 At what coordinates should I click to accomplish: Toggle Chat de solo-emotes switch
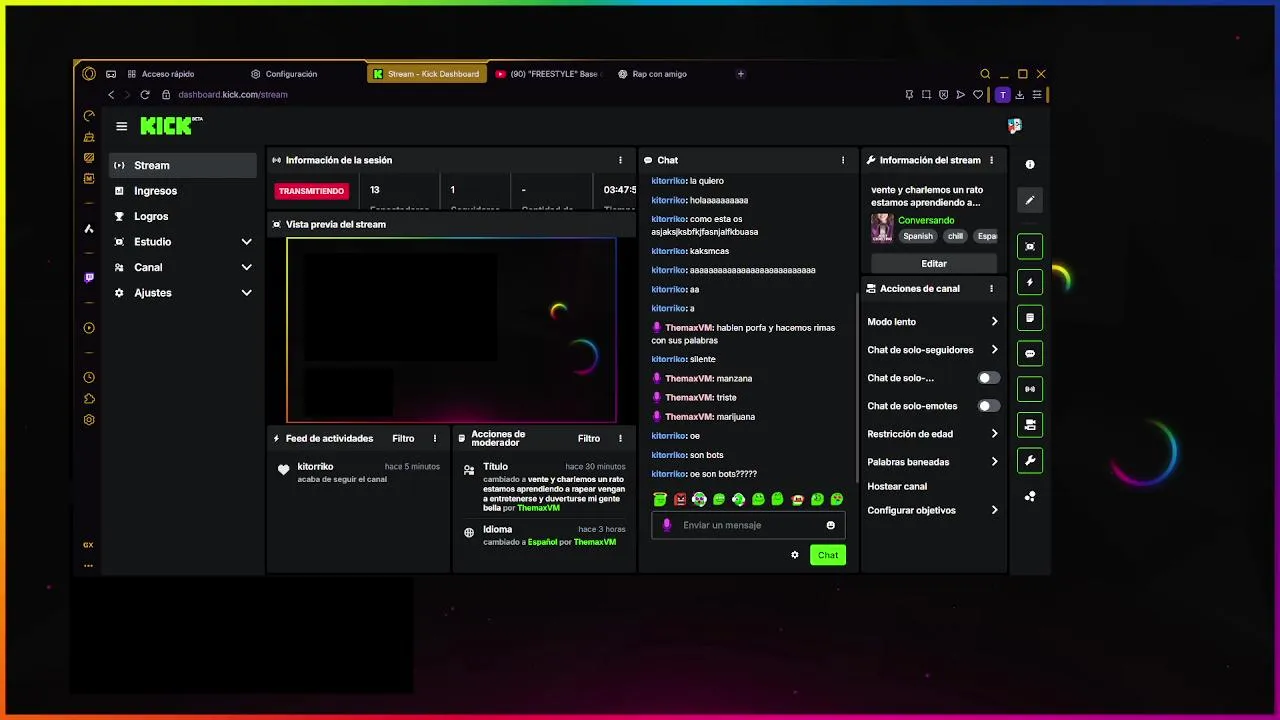[x=988, y=406]
